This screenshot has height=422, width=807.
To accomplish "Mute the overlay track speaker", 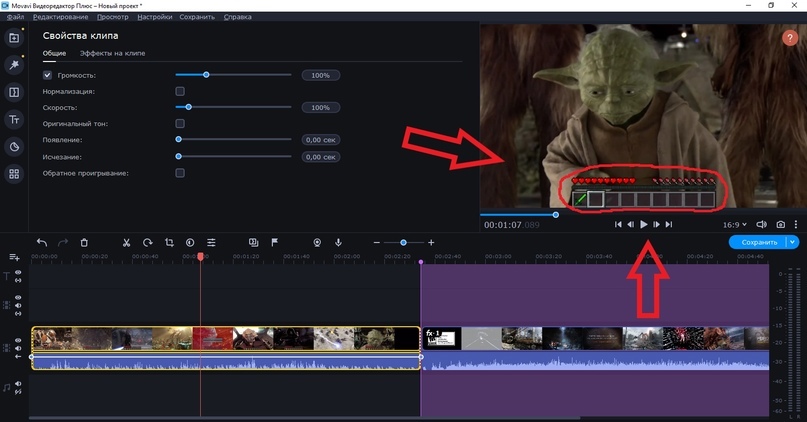I will coord(18,305).
